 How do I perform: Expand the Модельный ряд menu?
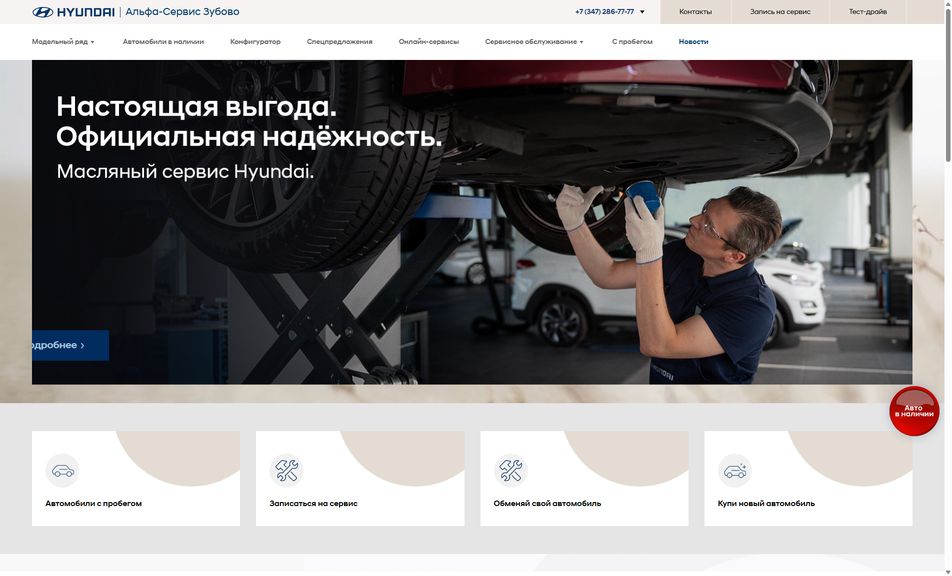coord(63,42)
